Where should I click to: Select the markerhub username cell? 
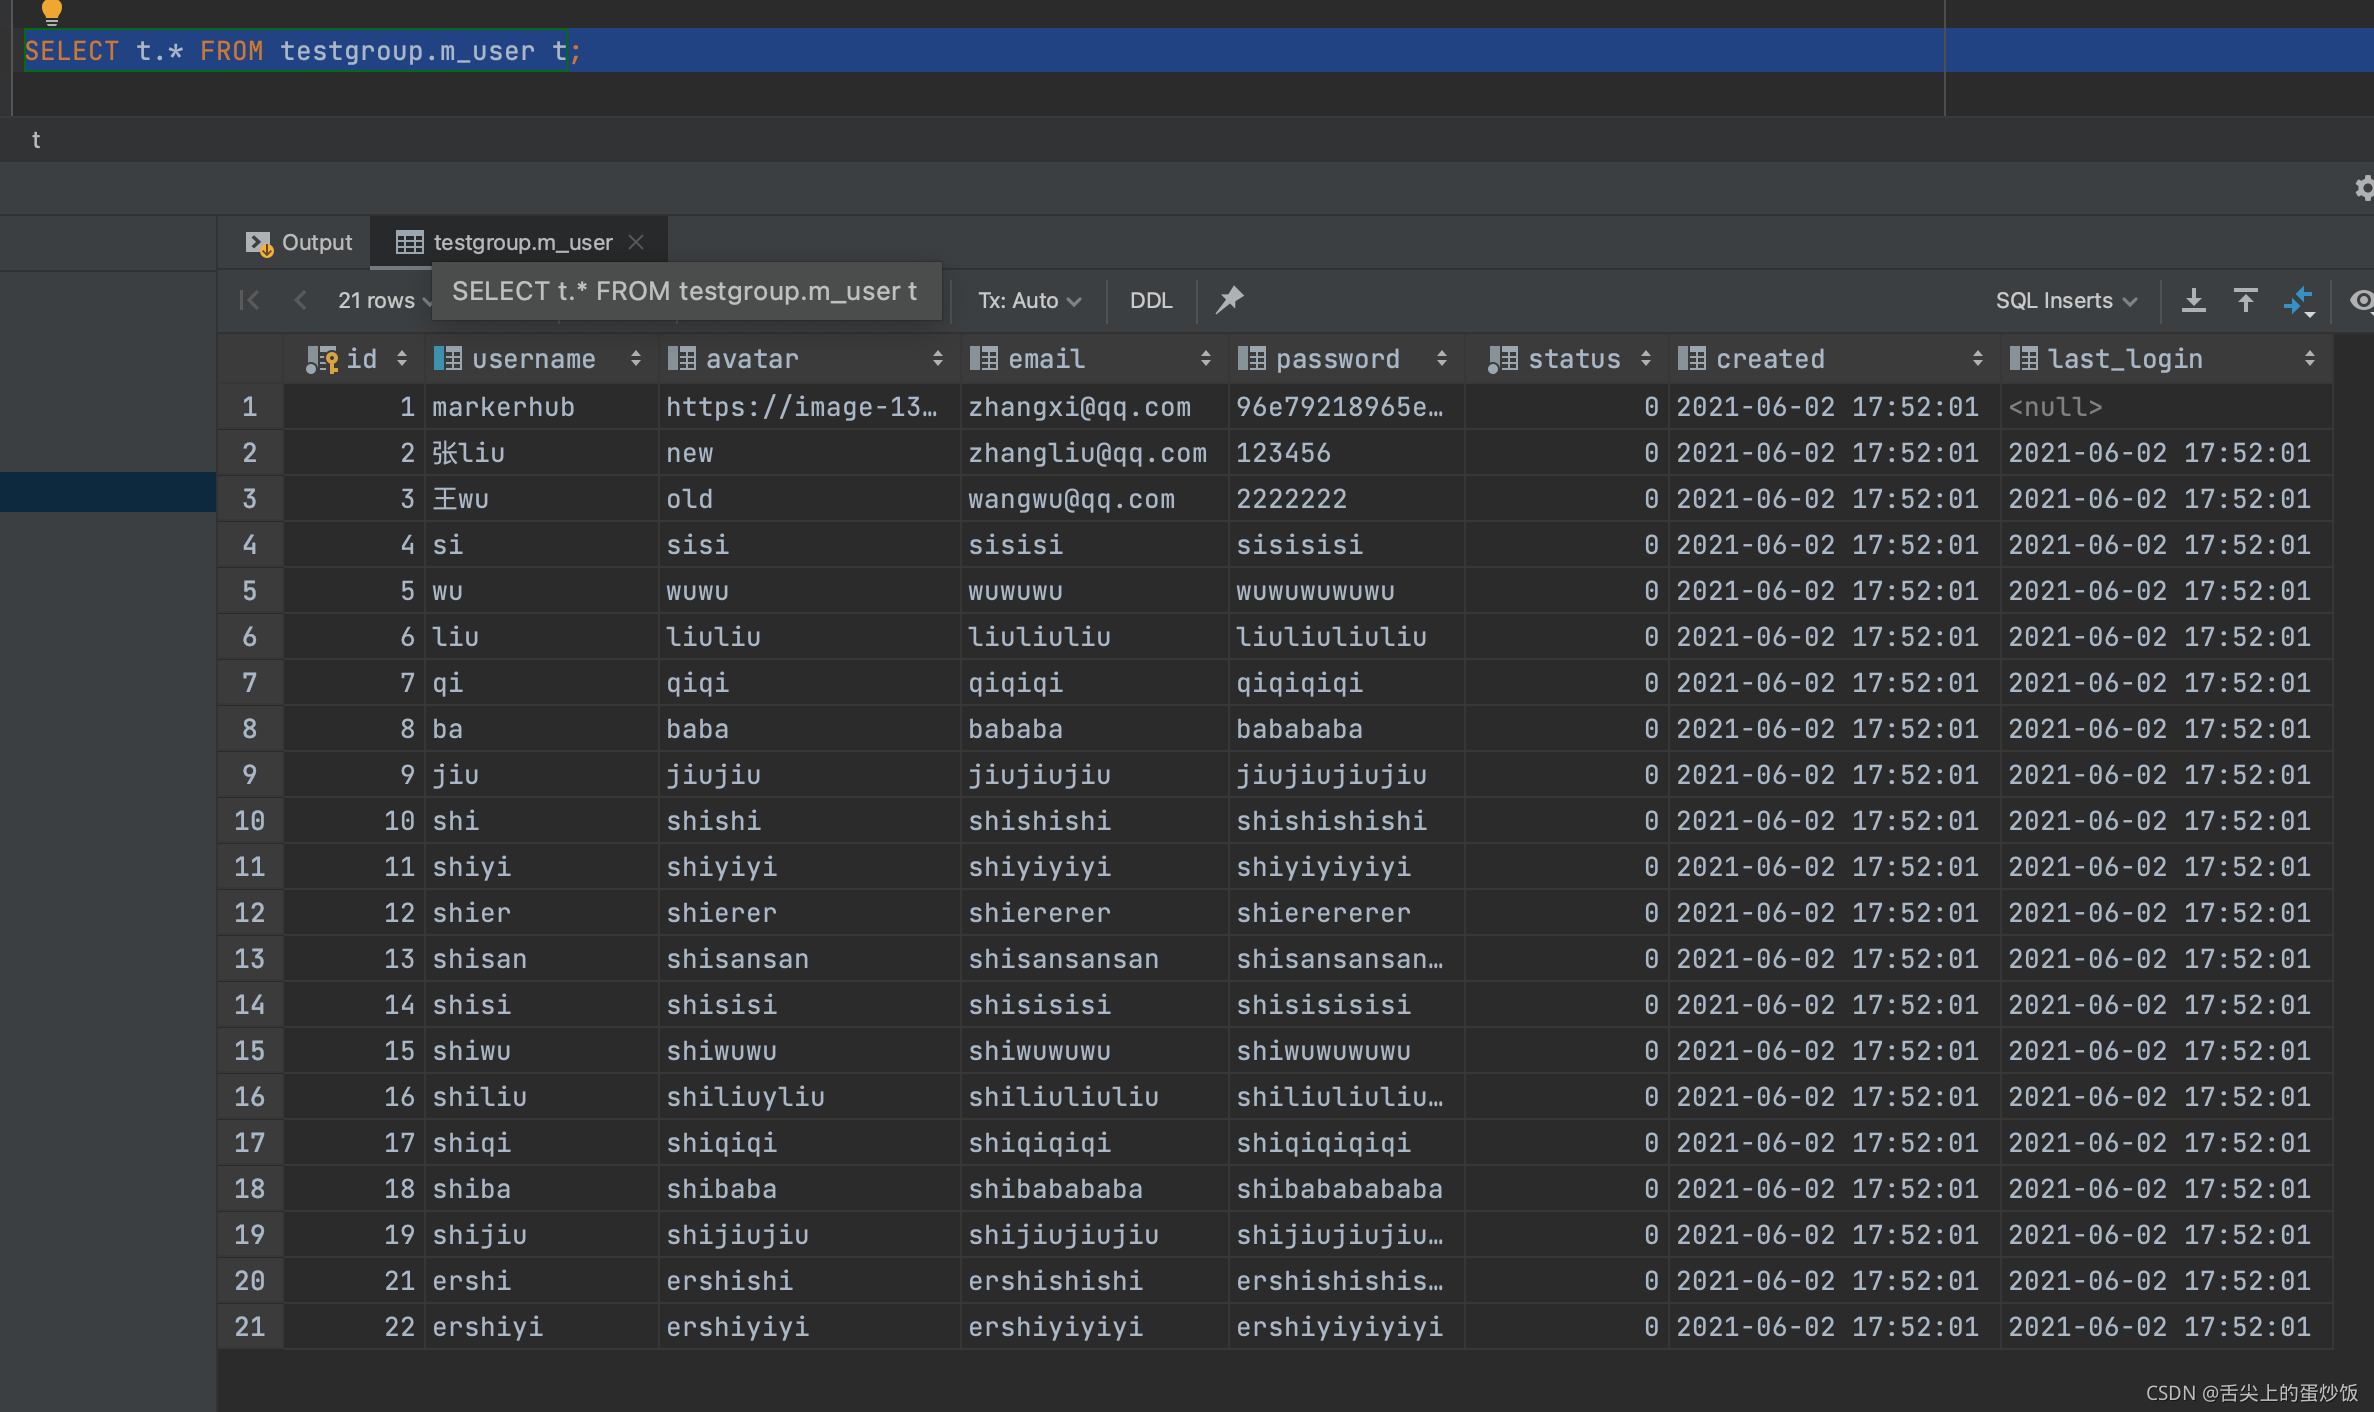(x=503, y=407)
